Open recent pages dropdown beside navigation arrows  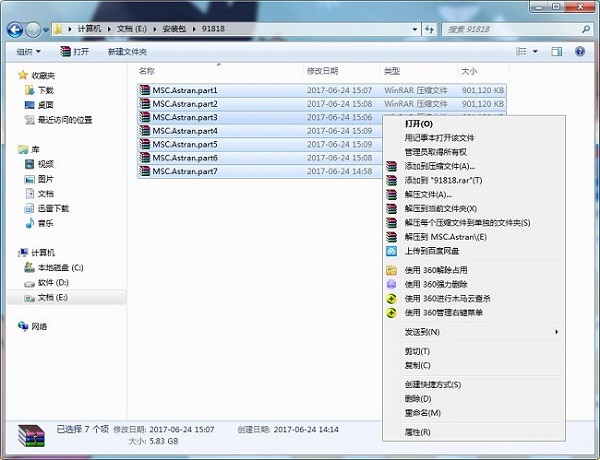pyautogui.click(x=46, y=29)
